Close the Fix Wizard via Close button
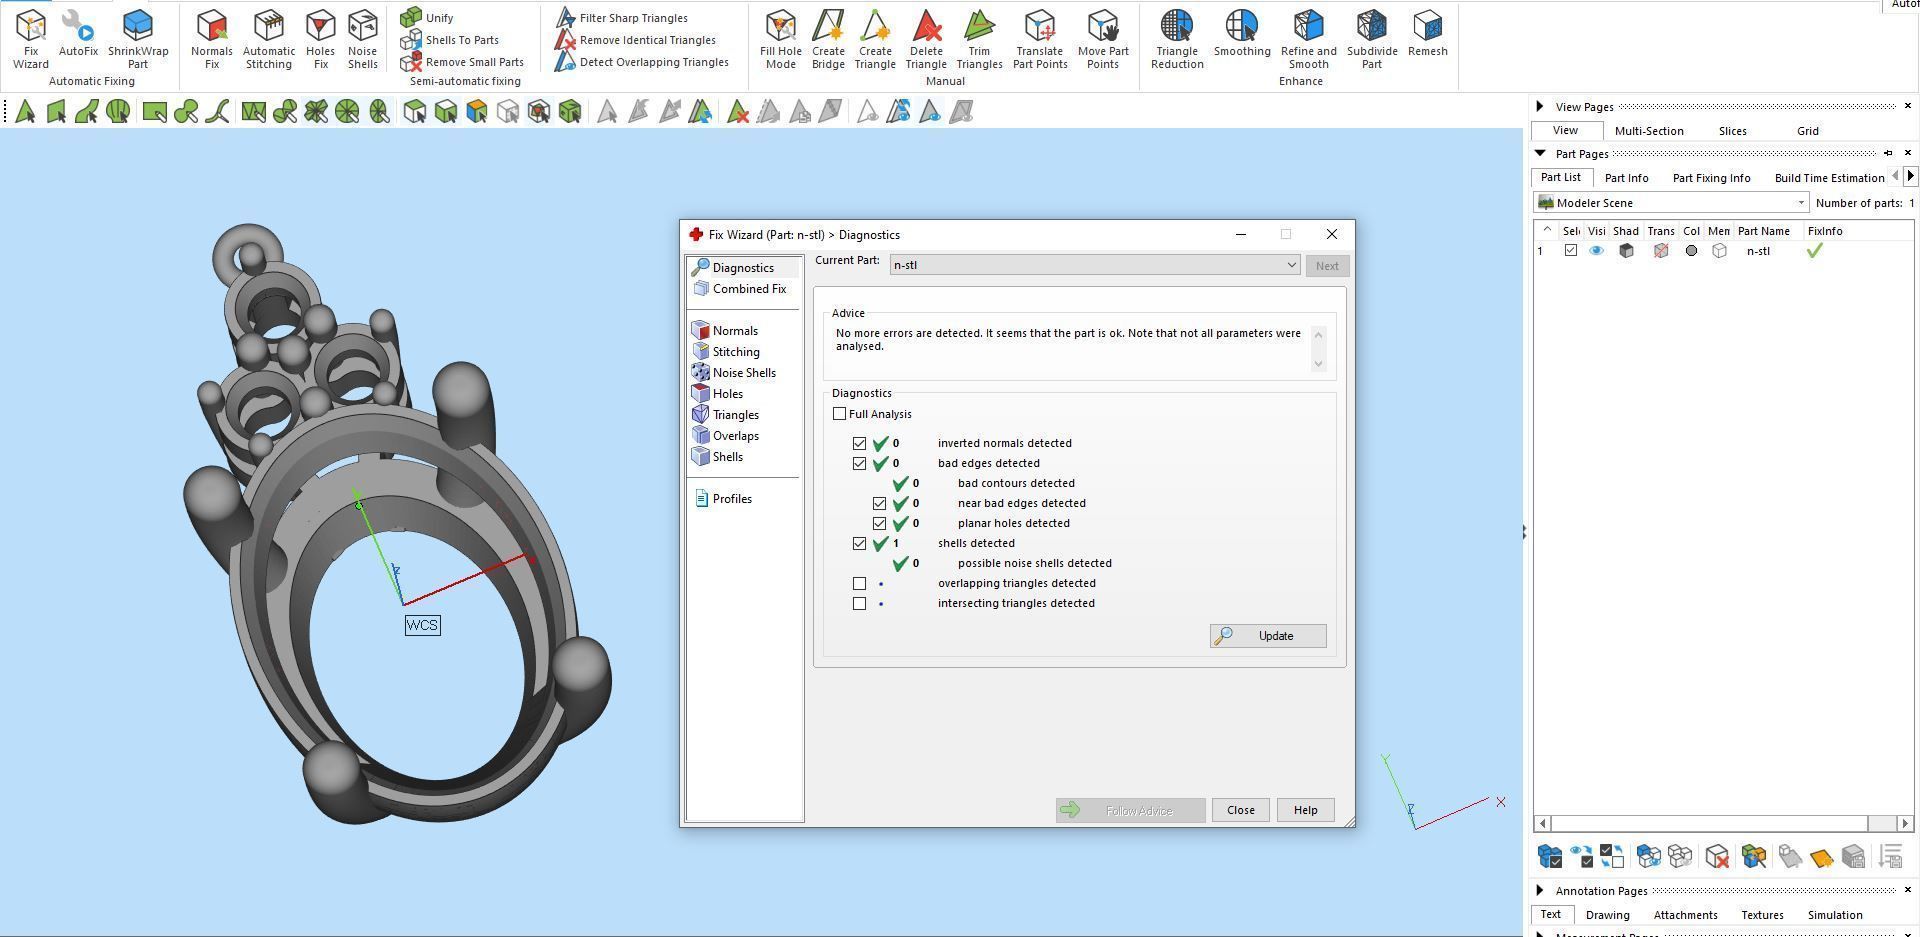Viewport: 1920px width, 937px height. 1241,810
